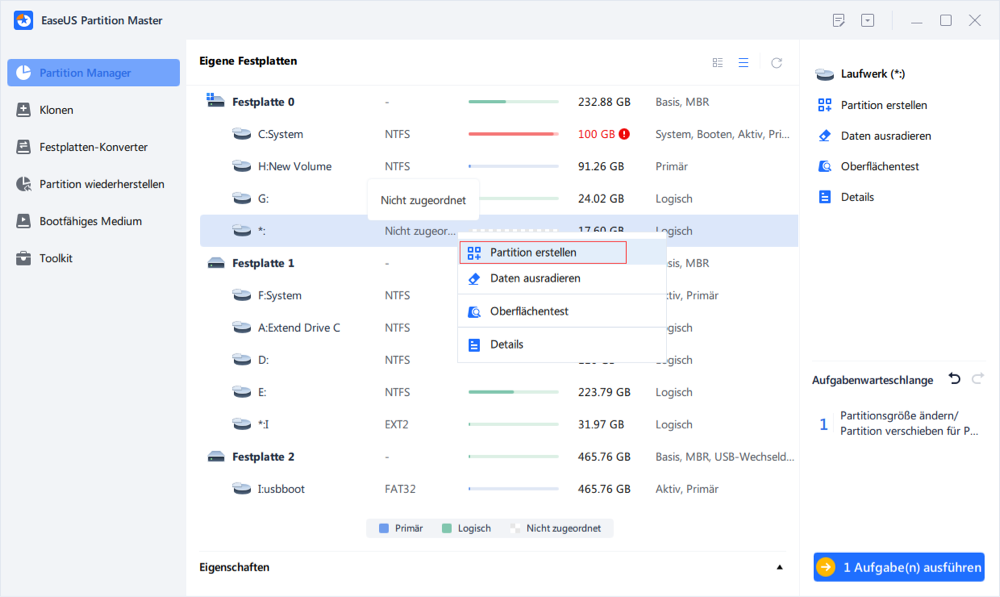The height and width of the screenshot is (597, 1000).
Task: Select the Festplatte 1 disk row
Action: (x=499, y=263)
